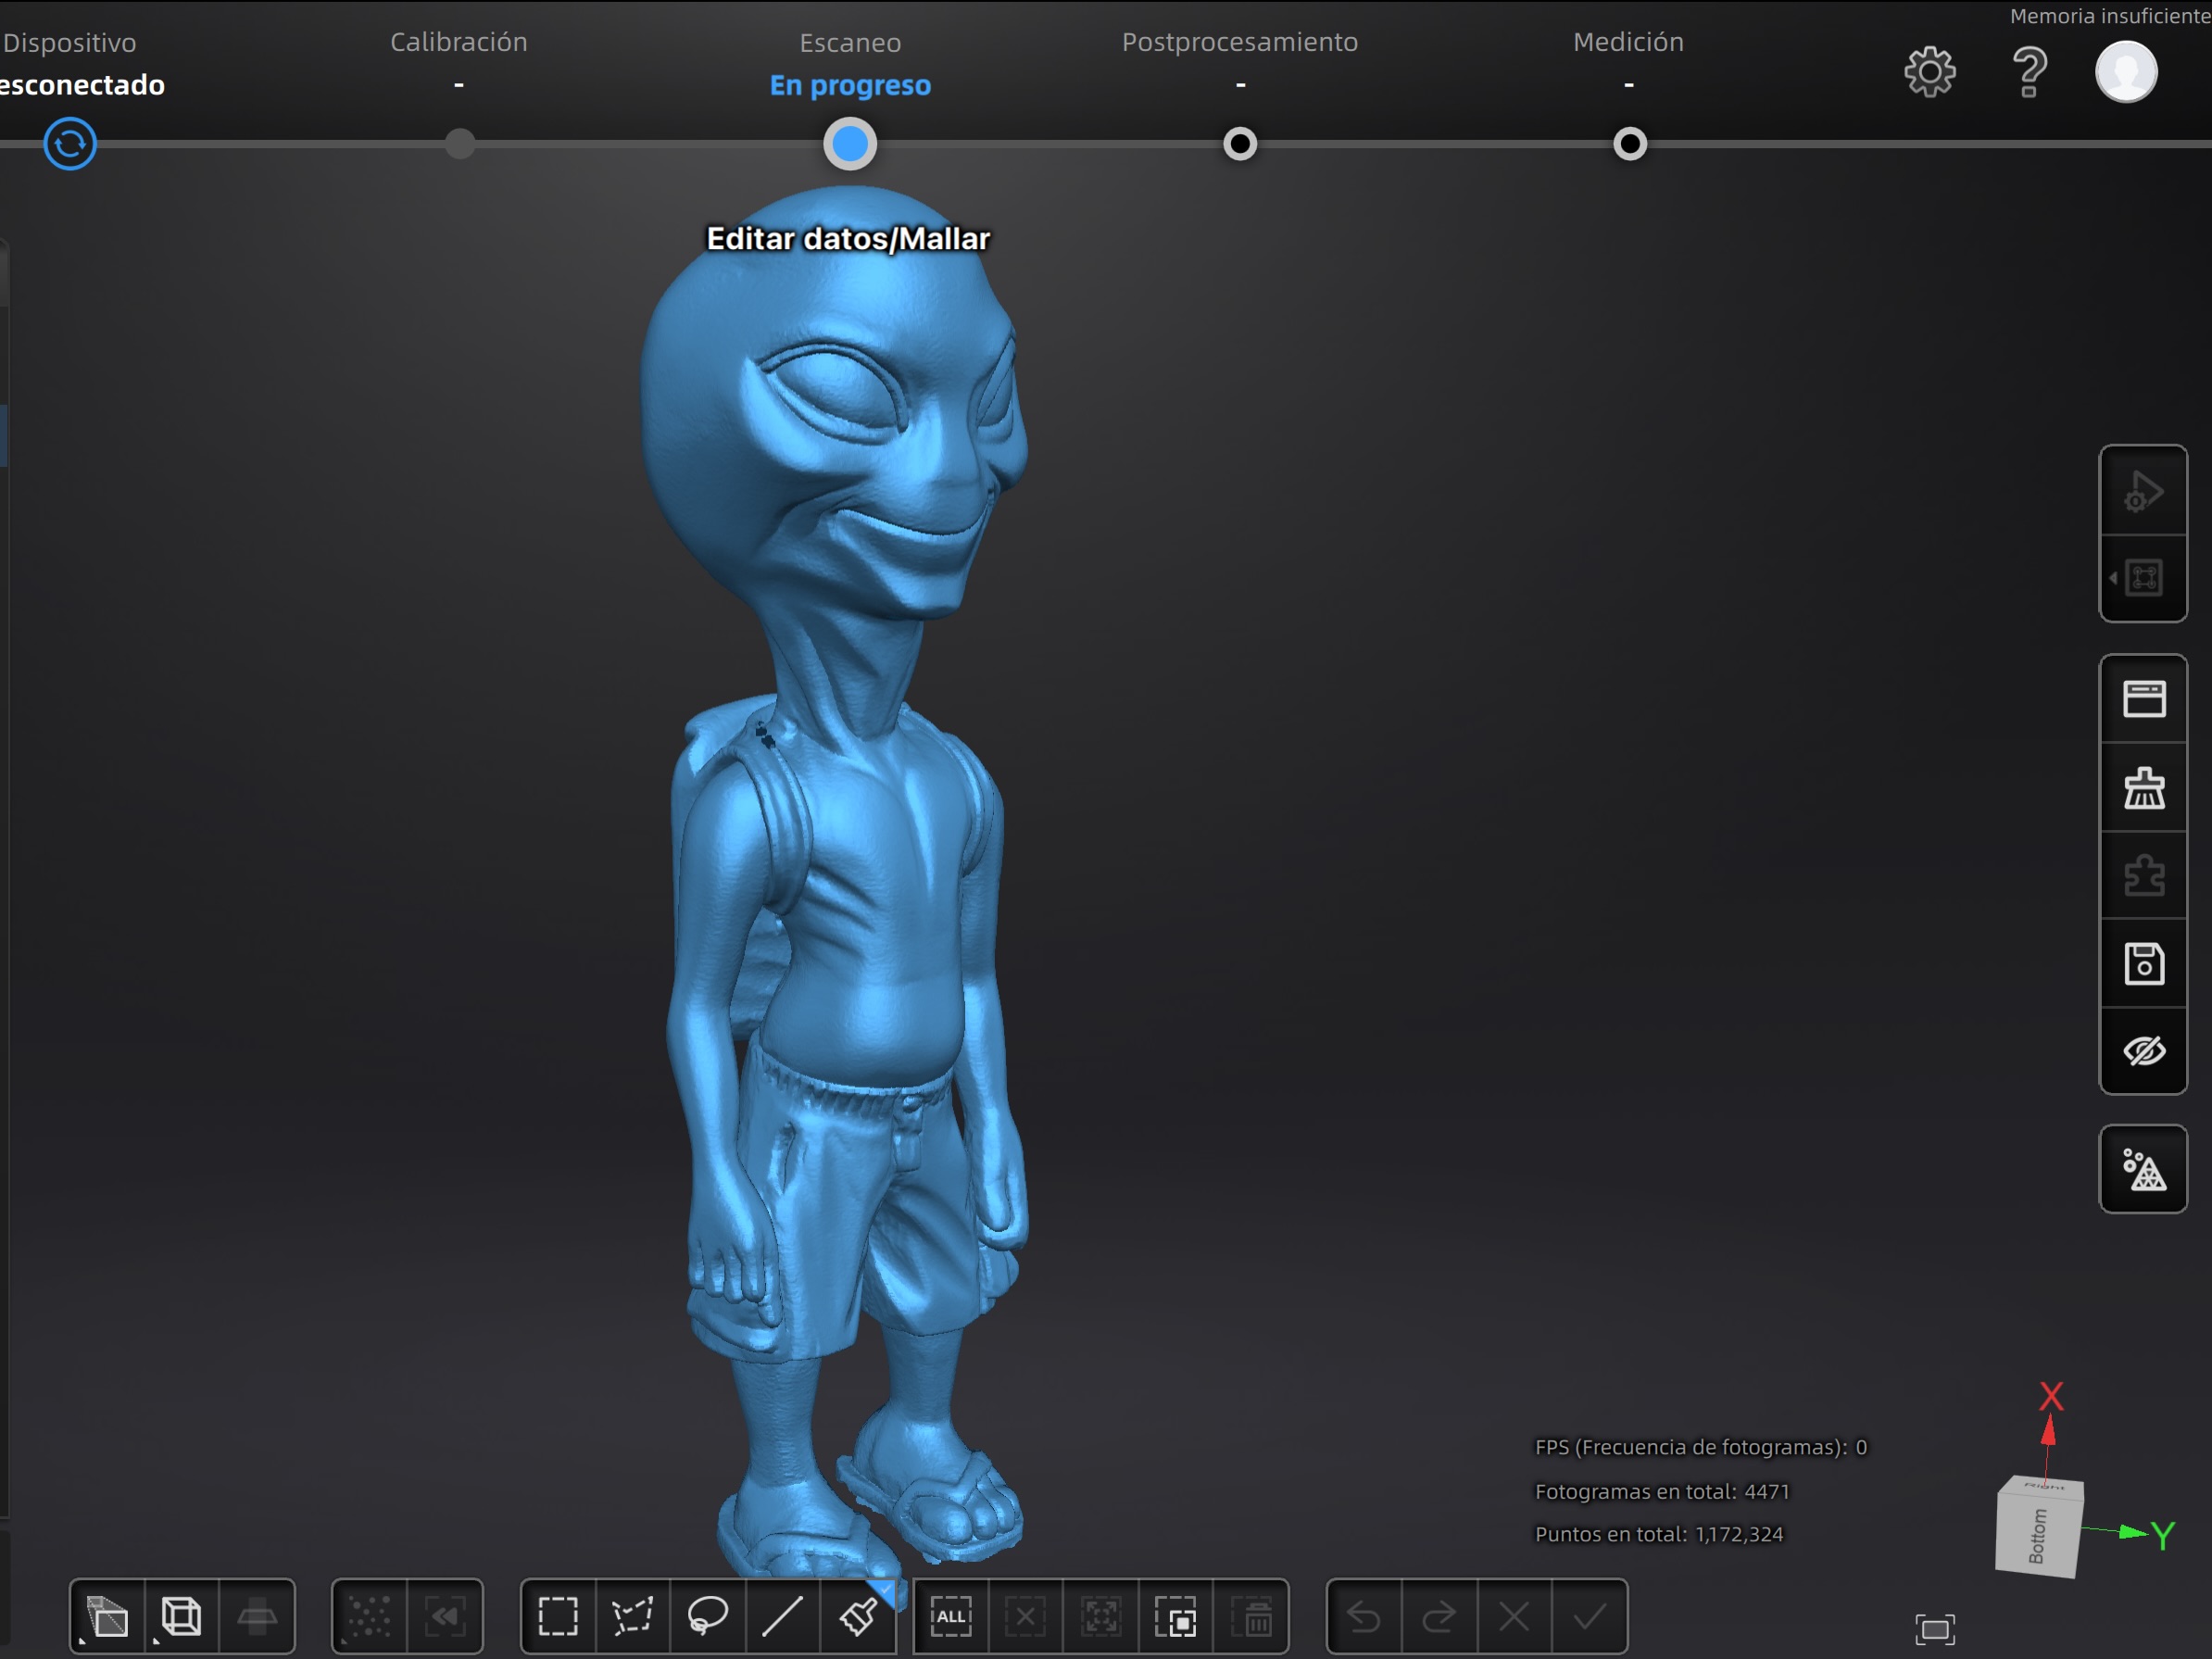The height and width of the screenshot is (1659, 2212).
Task: Delete selected points with the trash icon
Action: click(x=1254, y=1616)
